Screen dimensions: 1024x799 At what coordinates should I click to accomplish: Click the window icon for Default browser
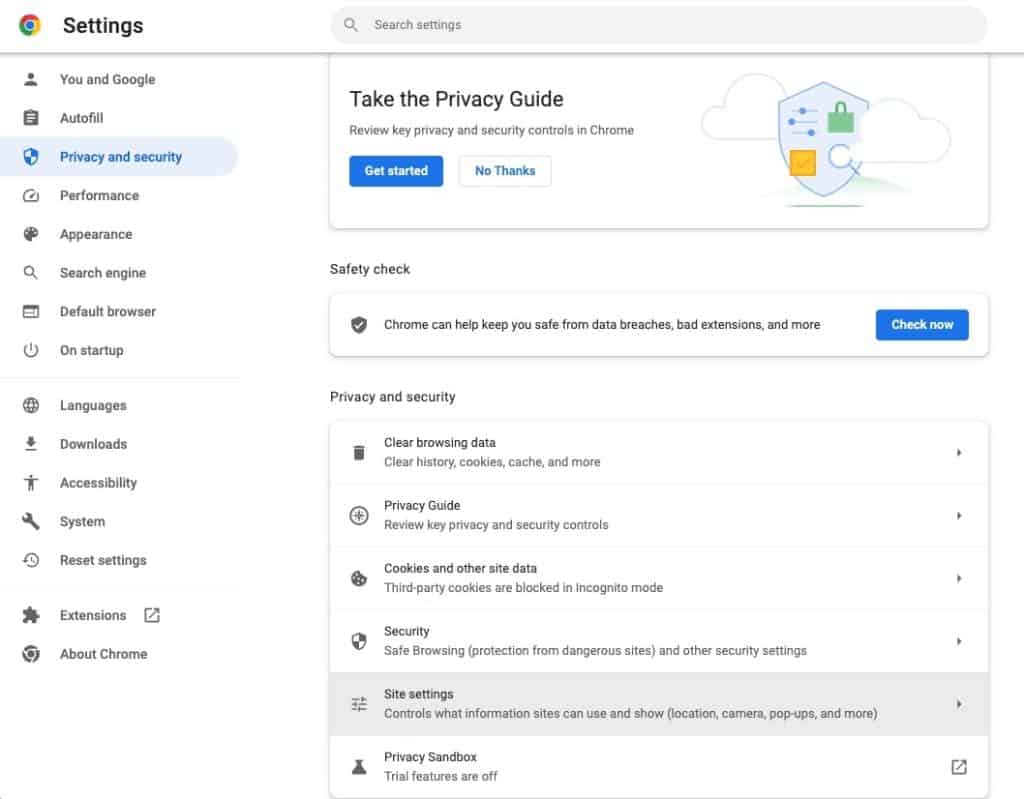pyautogui.click(x=31, y=312)
